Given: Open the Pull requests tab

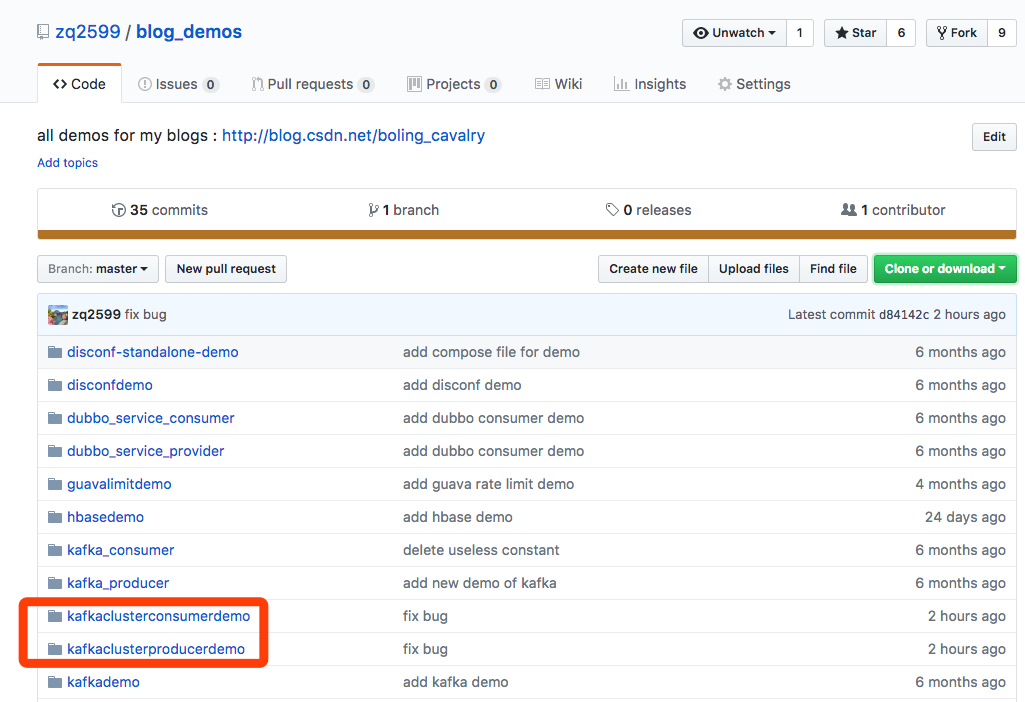Looking at the screenshot, I should click(312, 84).
